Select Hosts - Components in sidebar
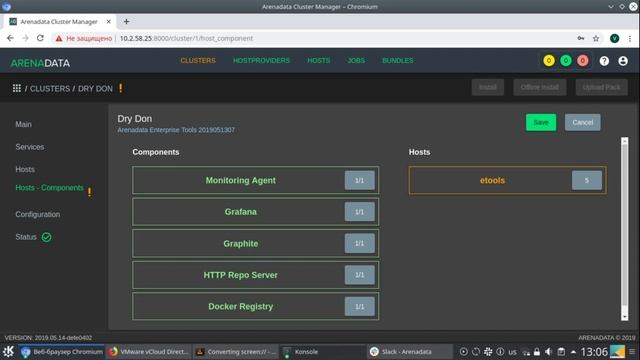Image resolution: width=640 pixels, height=360 pixels. [x=49, y=188]
